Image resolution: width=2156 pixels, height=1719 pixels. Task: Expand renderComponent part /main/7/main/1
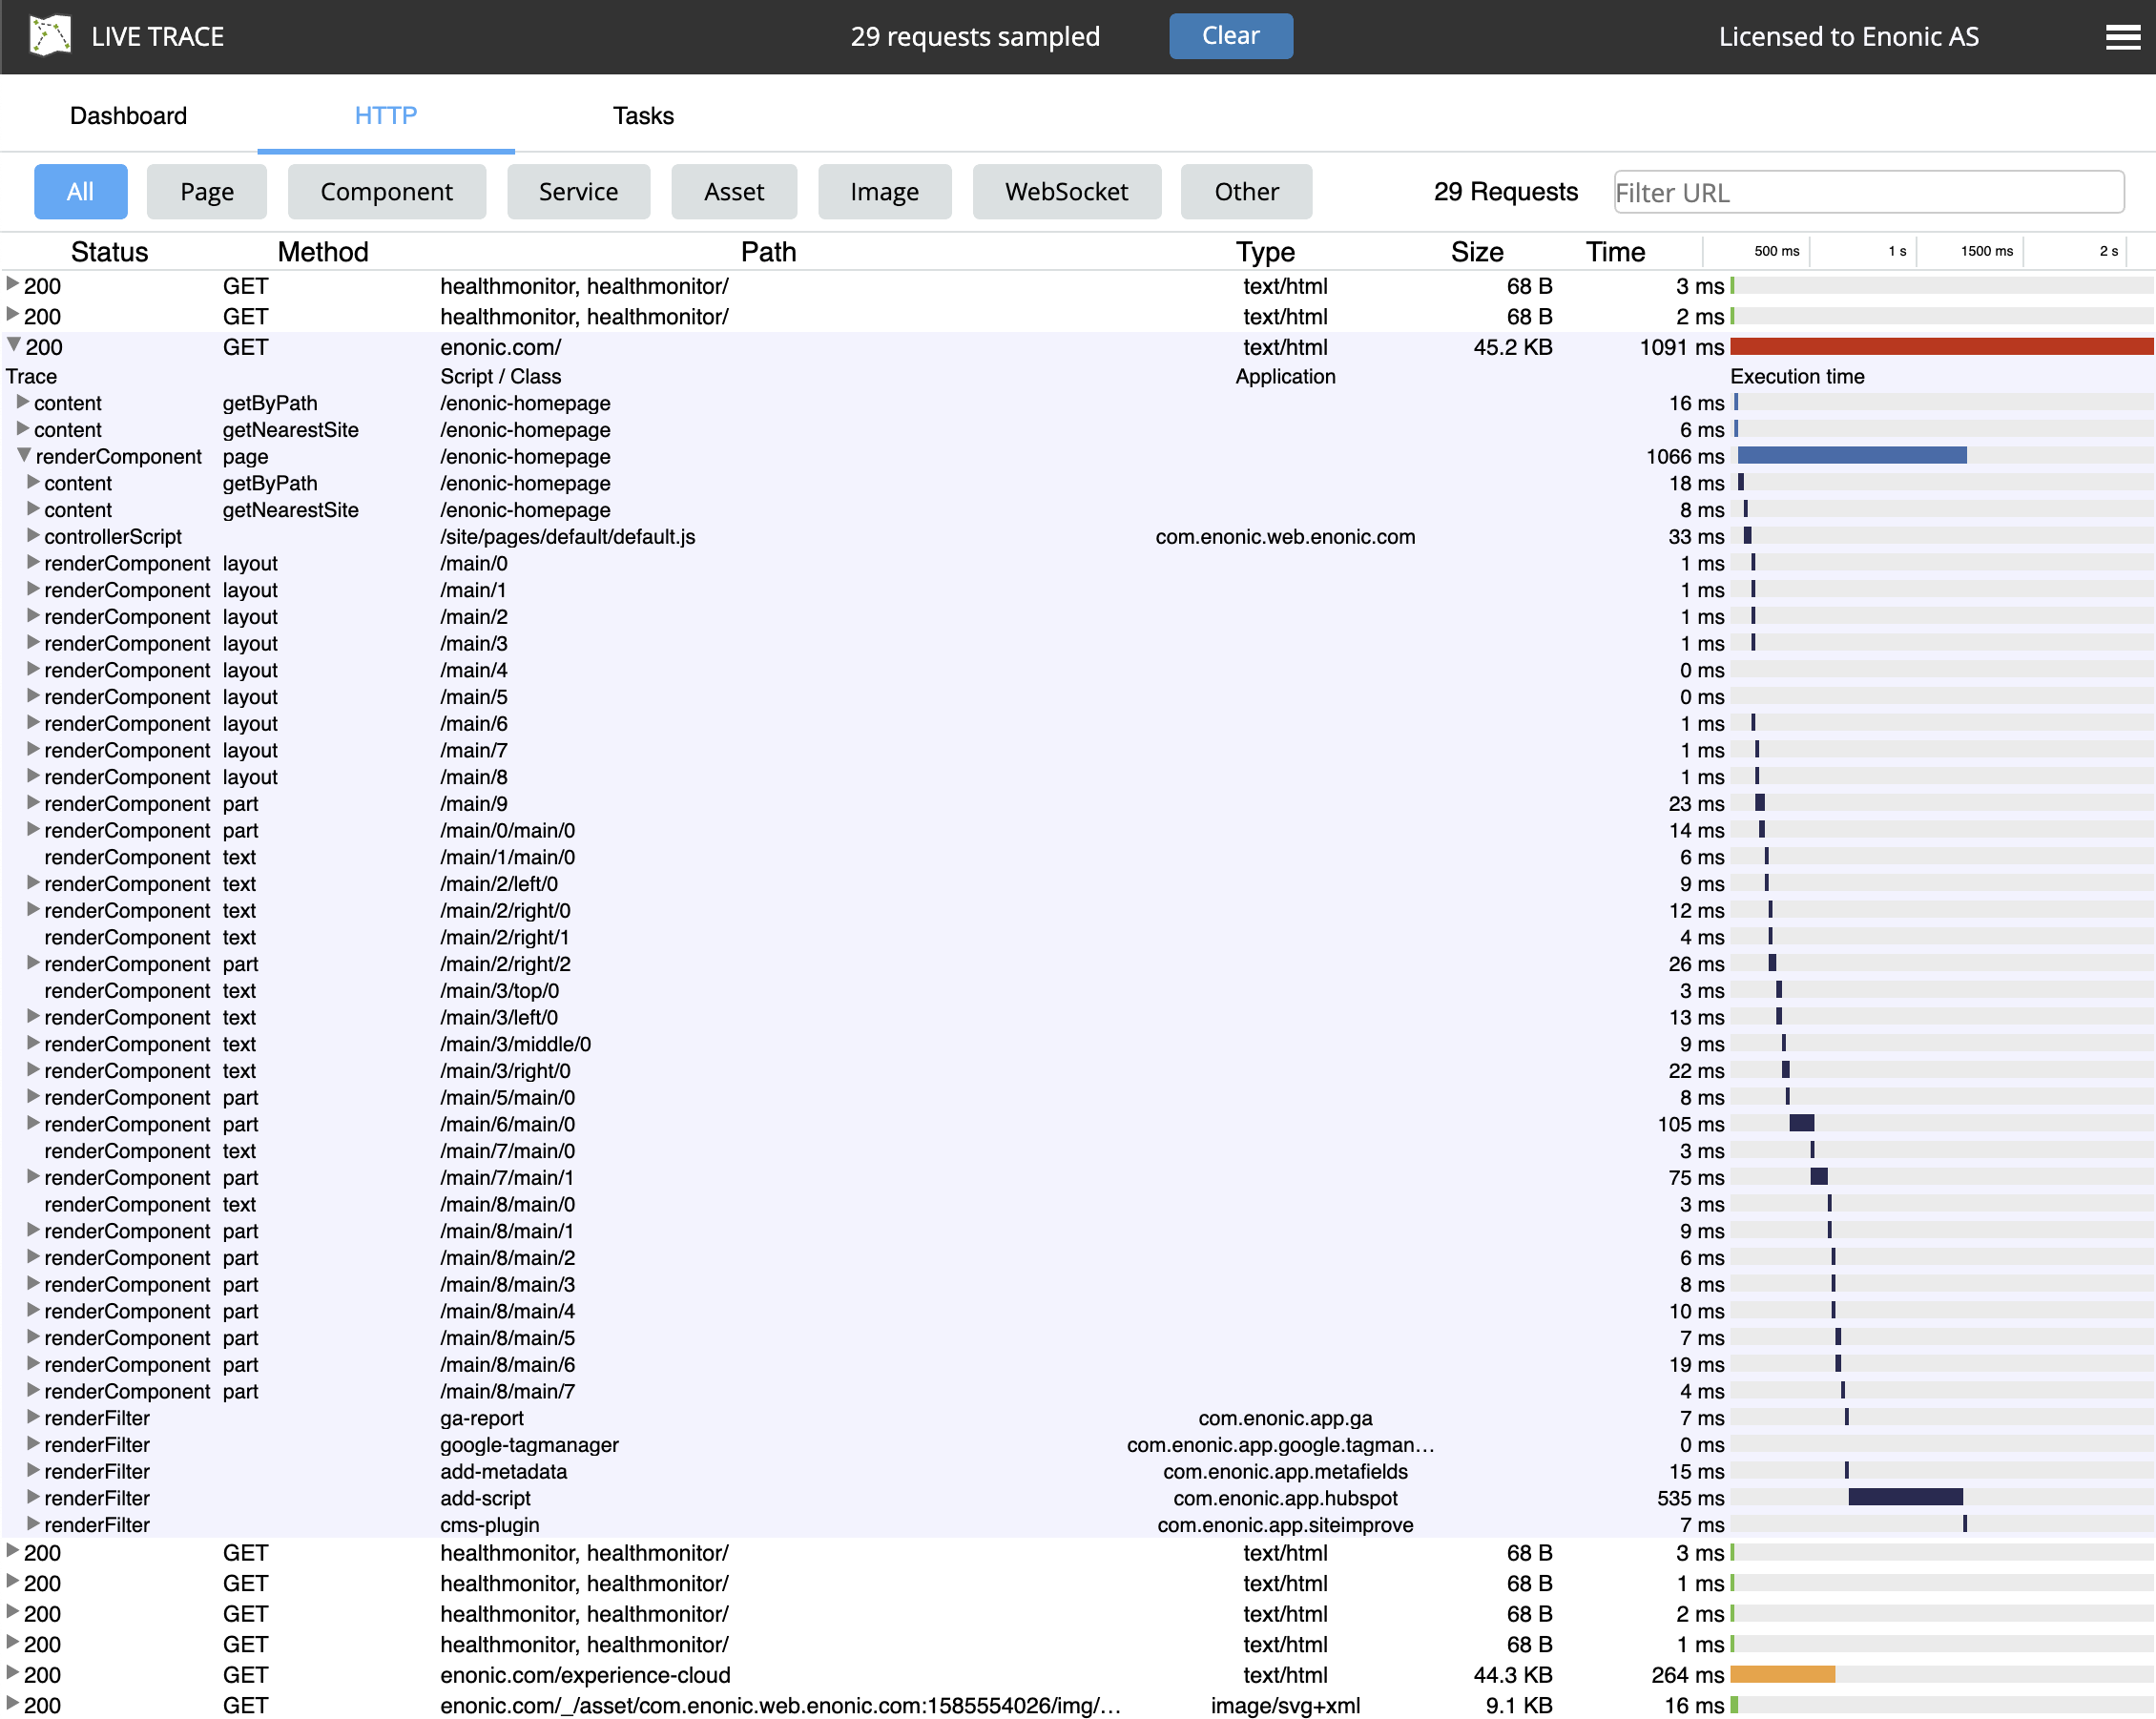pyautogui.click(x=33, y=1176)
